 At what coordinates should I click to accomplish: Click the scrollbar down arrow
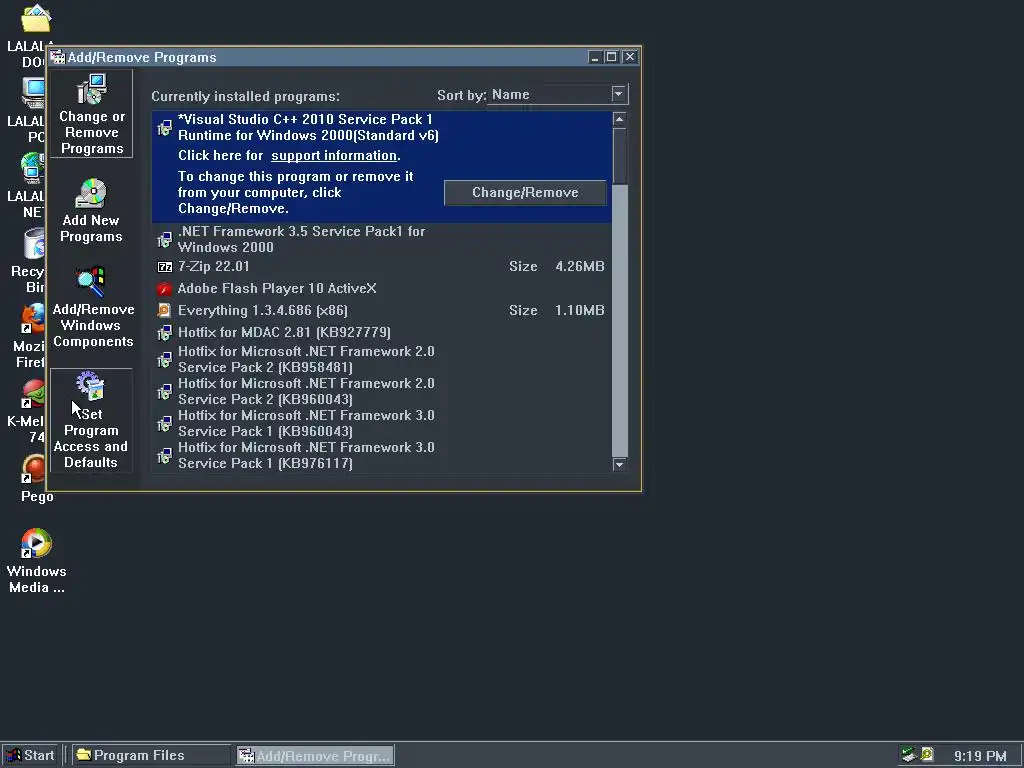[619, 464]
